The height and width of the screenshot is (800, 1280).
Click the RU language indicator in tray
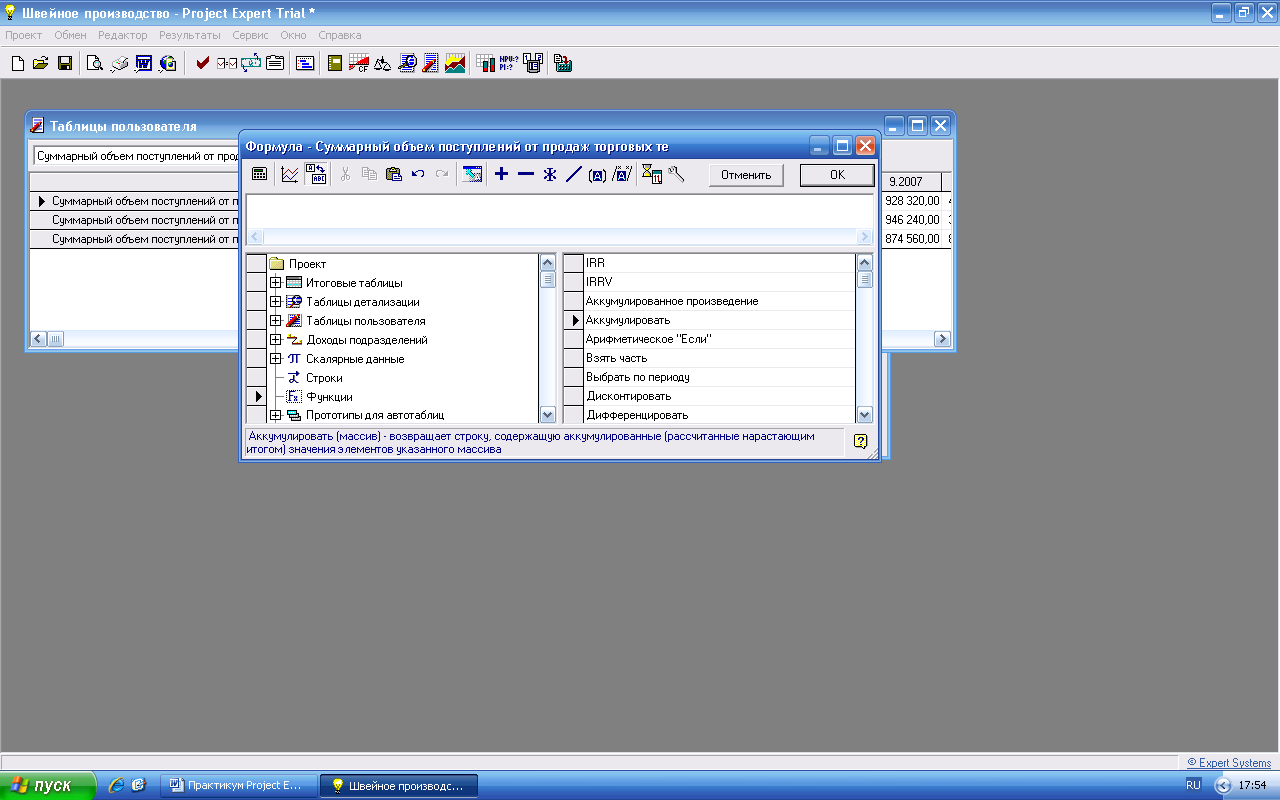1193,785
